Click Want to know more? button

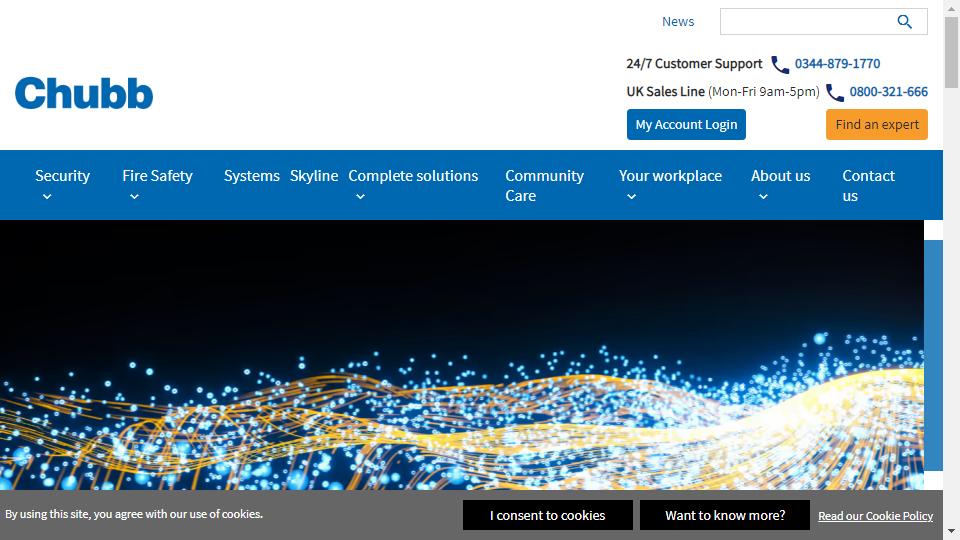pyautogui.click(x=725, y=516)
